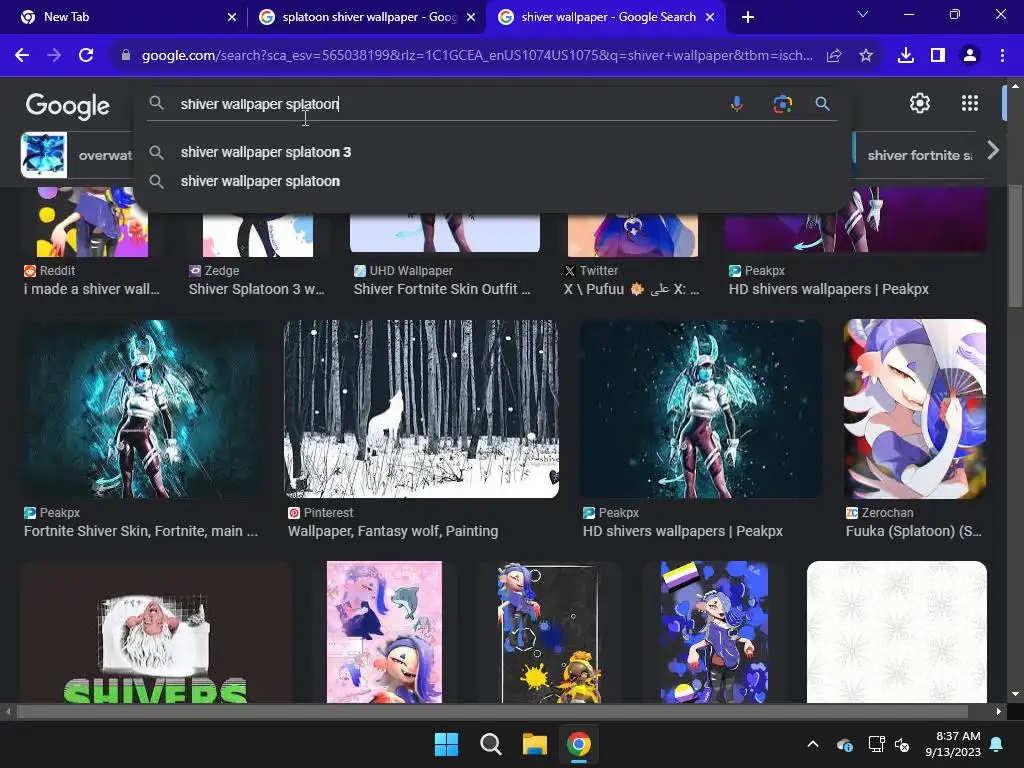Screen dimensions: 1024x768
Task: Open Google quick settings gear
Action: [920, 103]
